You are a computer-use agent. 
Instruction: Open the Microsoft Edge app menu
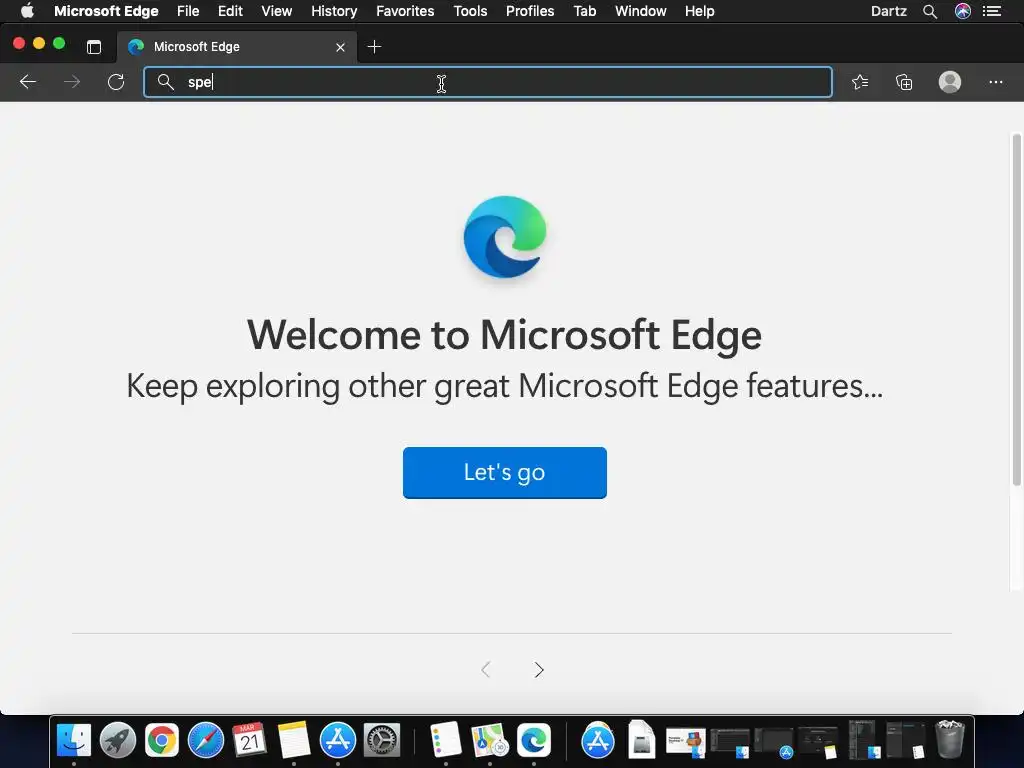106,11
